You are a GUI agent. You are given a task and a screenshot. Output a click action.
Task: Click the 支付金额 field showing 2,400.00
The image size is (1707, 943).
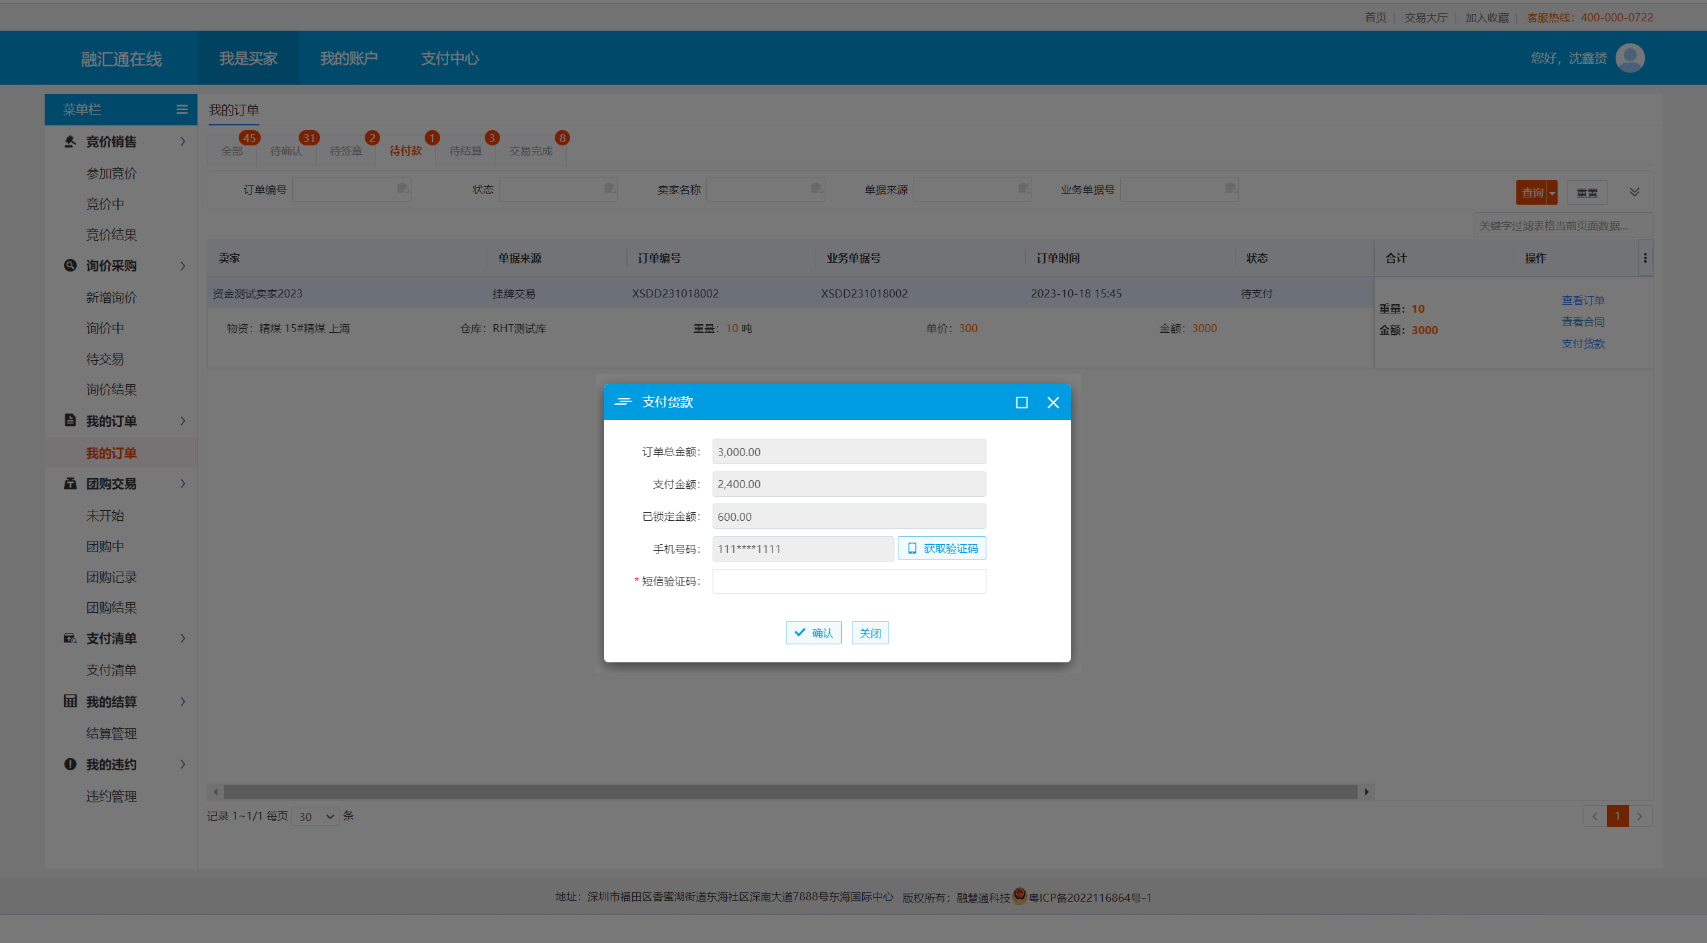click(x=849, y=484)
